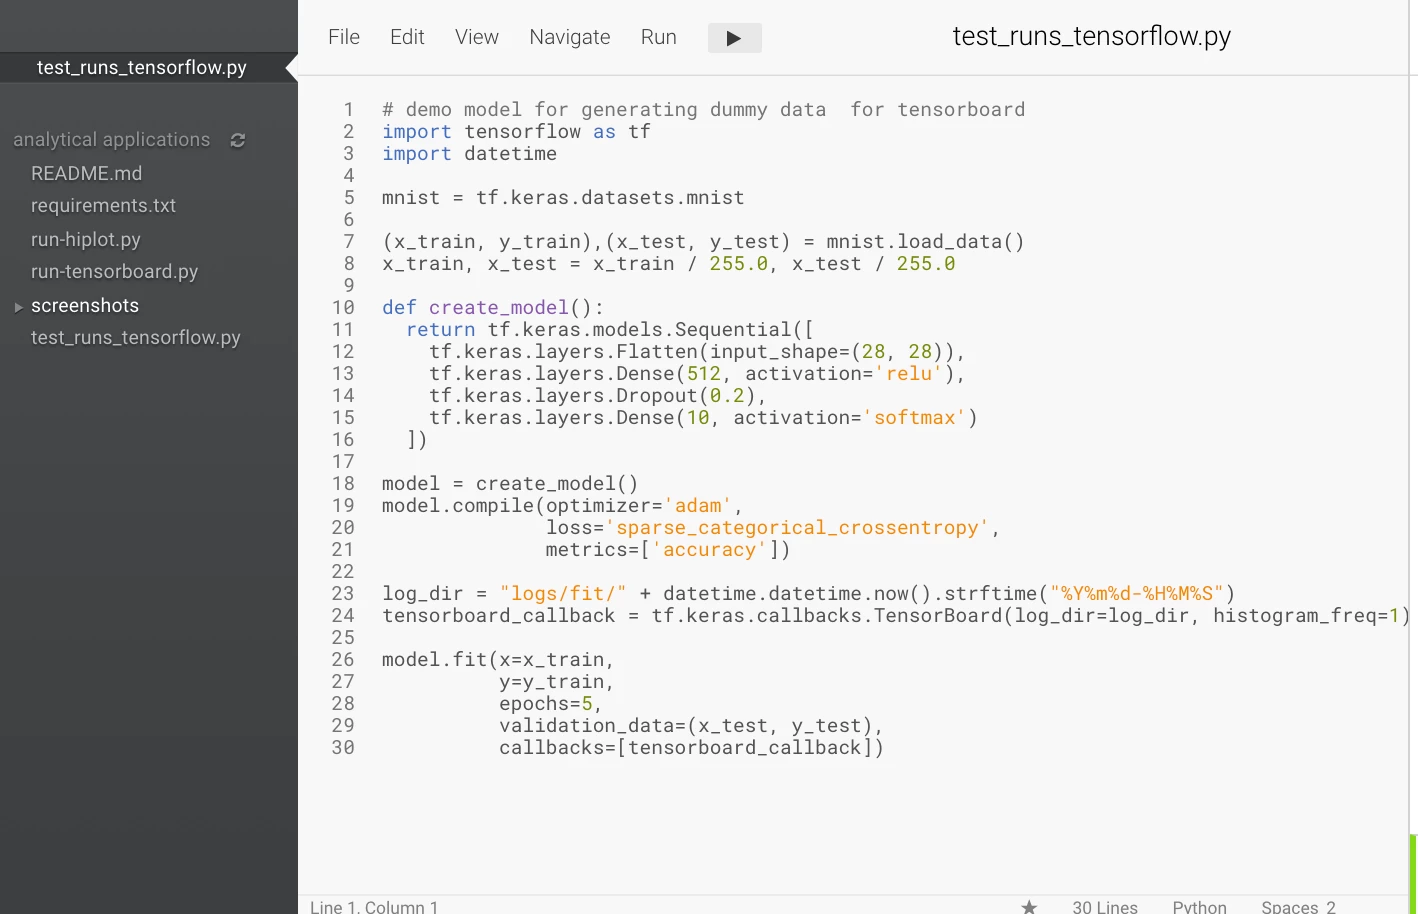Open the Navigate menu
The width and height of the screenshot is (1418, 914).
570,37
